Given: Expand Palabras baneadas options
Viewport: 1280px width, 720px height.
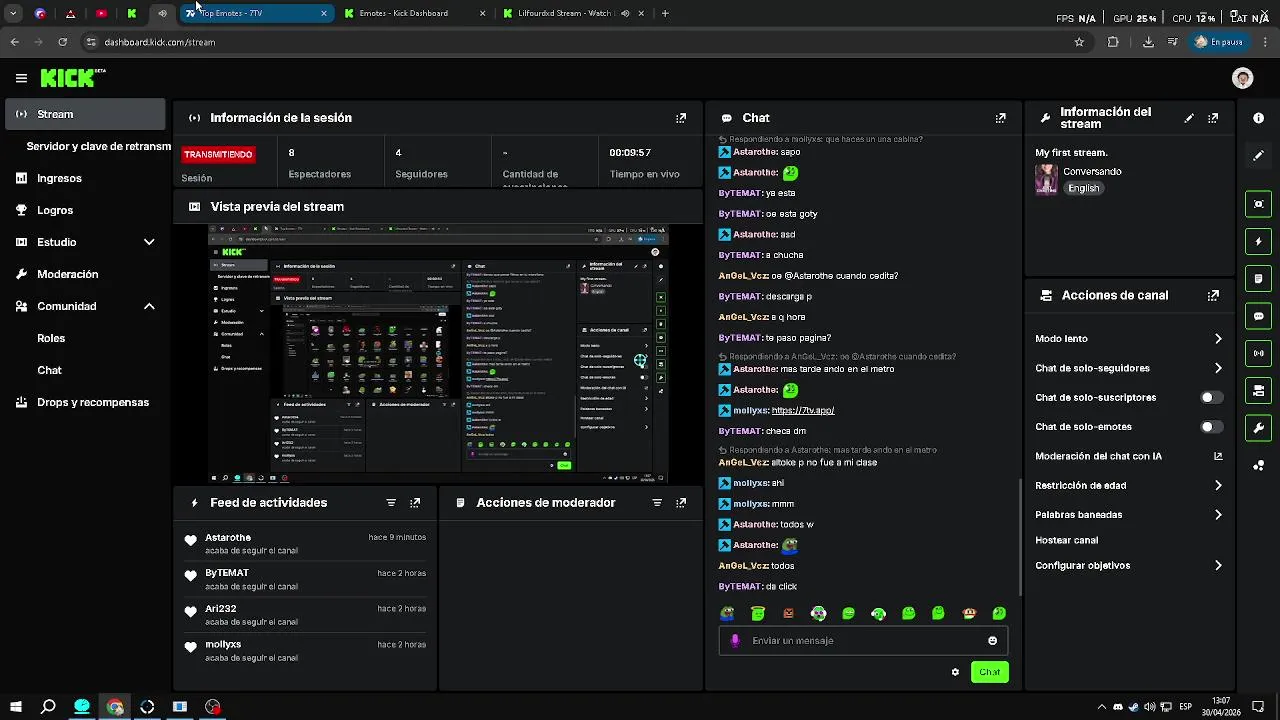Looking at the screenshot, I should [1218, 515].
